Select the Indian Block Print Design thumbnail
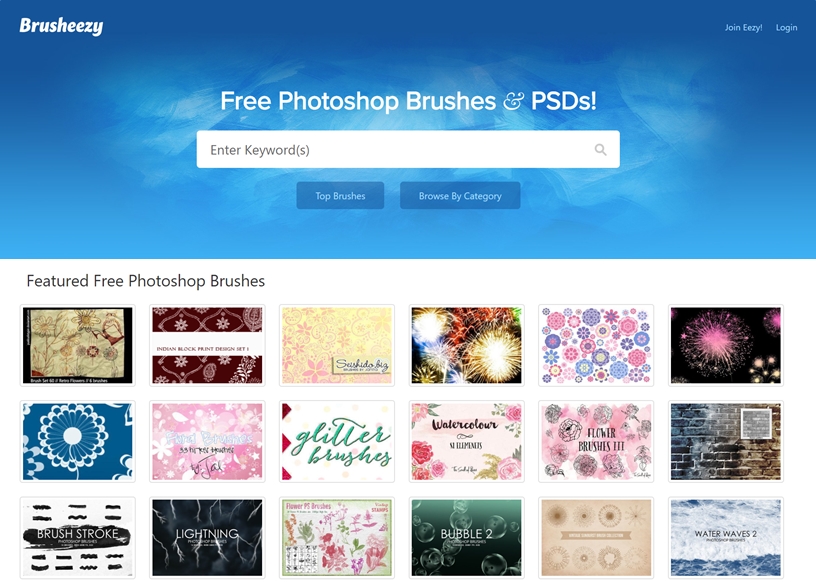The width and height of the screenshot is (816, 582). click(207, 345)
